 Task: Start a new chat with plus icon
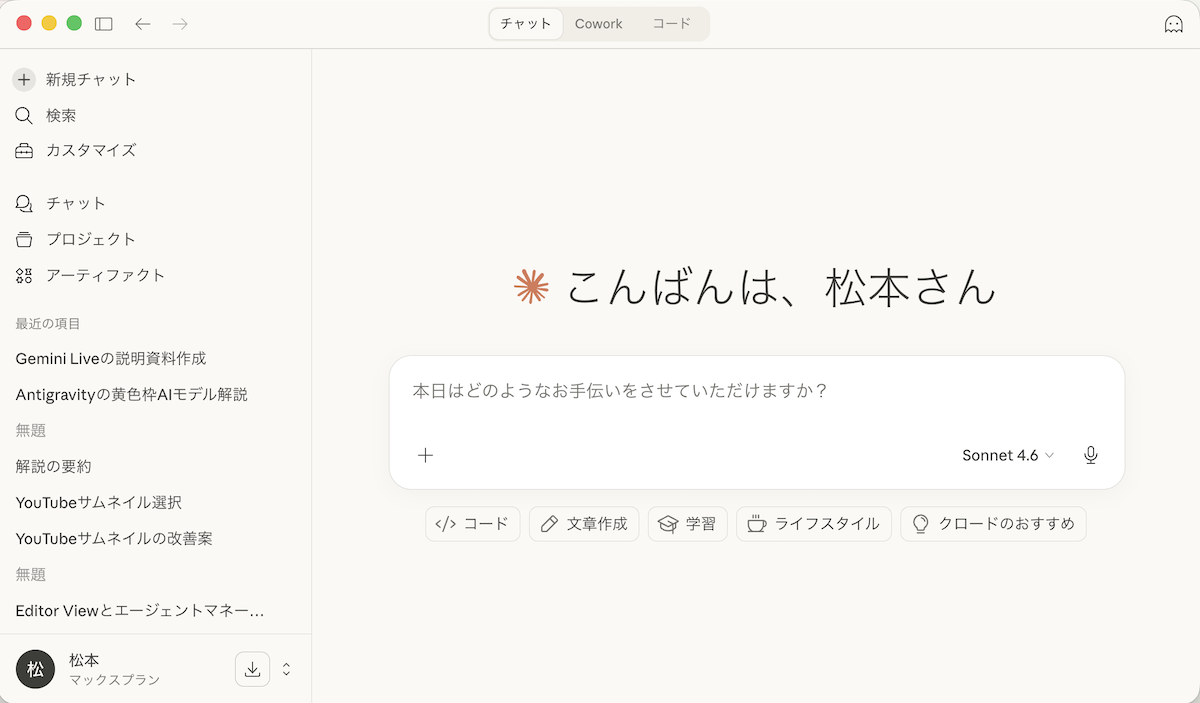[24, 79]
